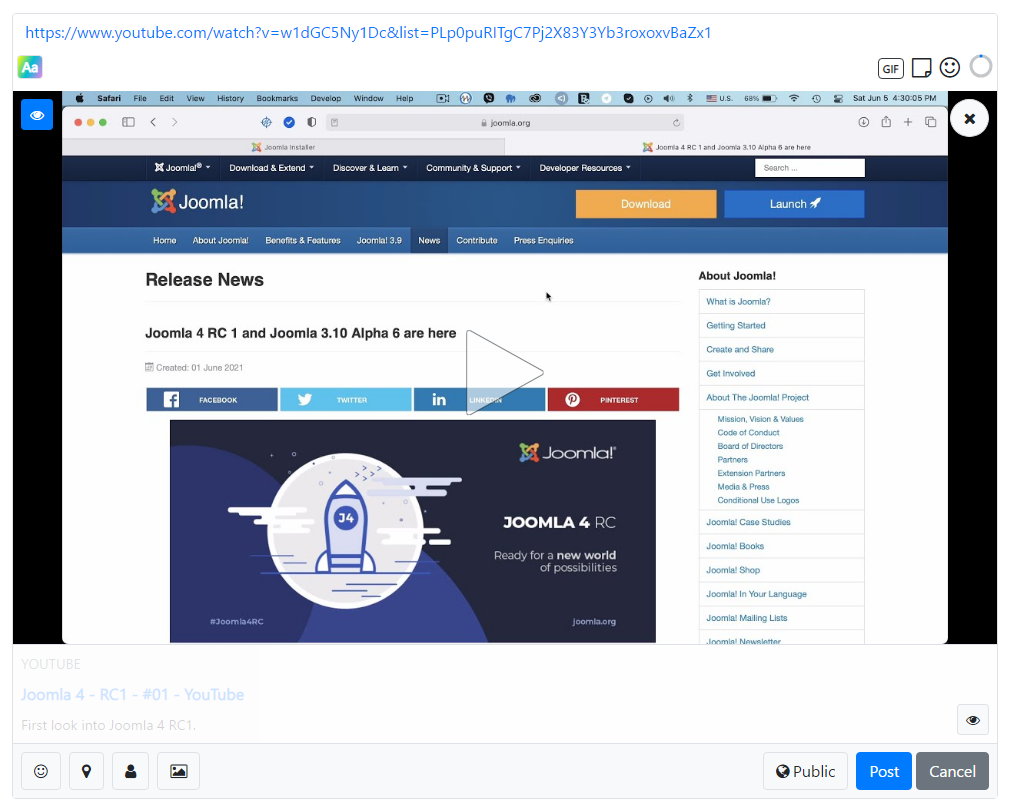Share via the Pinterest button

[613, 400]
